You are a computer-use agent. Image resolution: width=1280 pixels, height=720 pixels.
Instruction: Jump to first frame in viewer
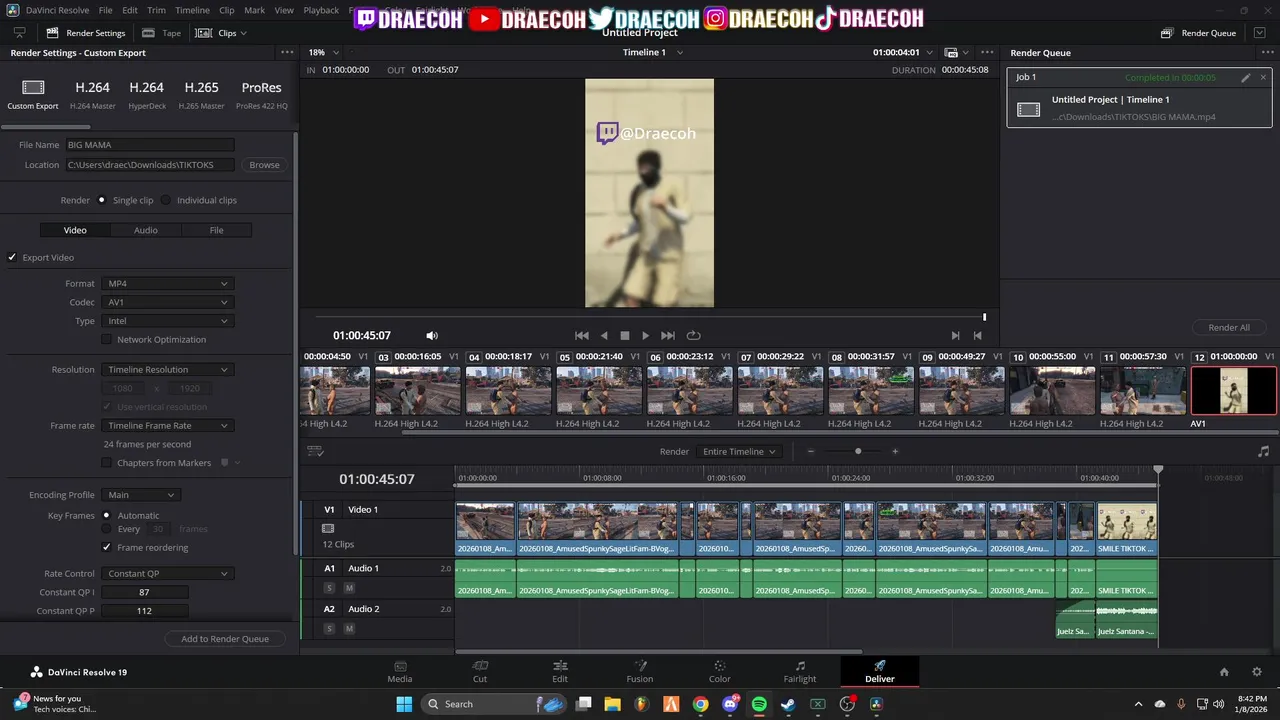coord(582,336)
